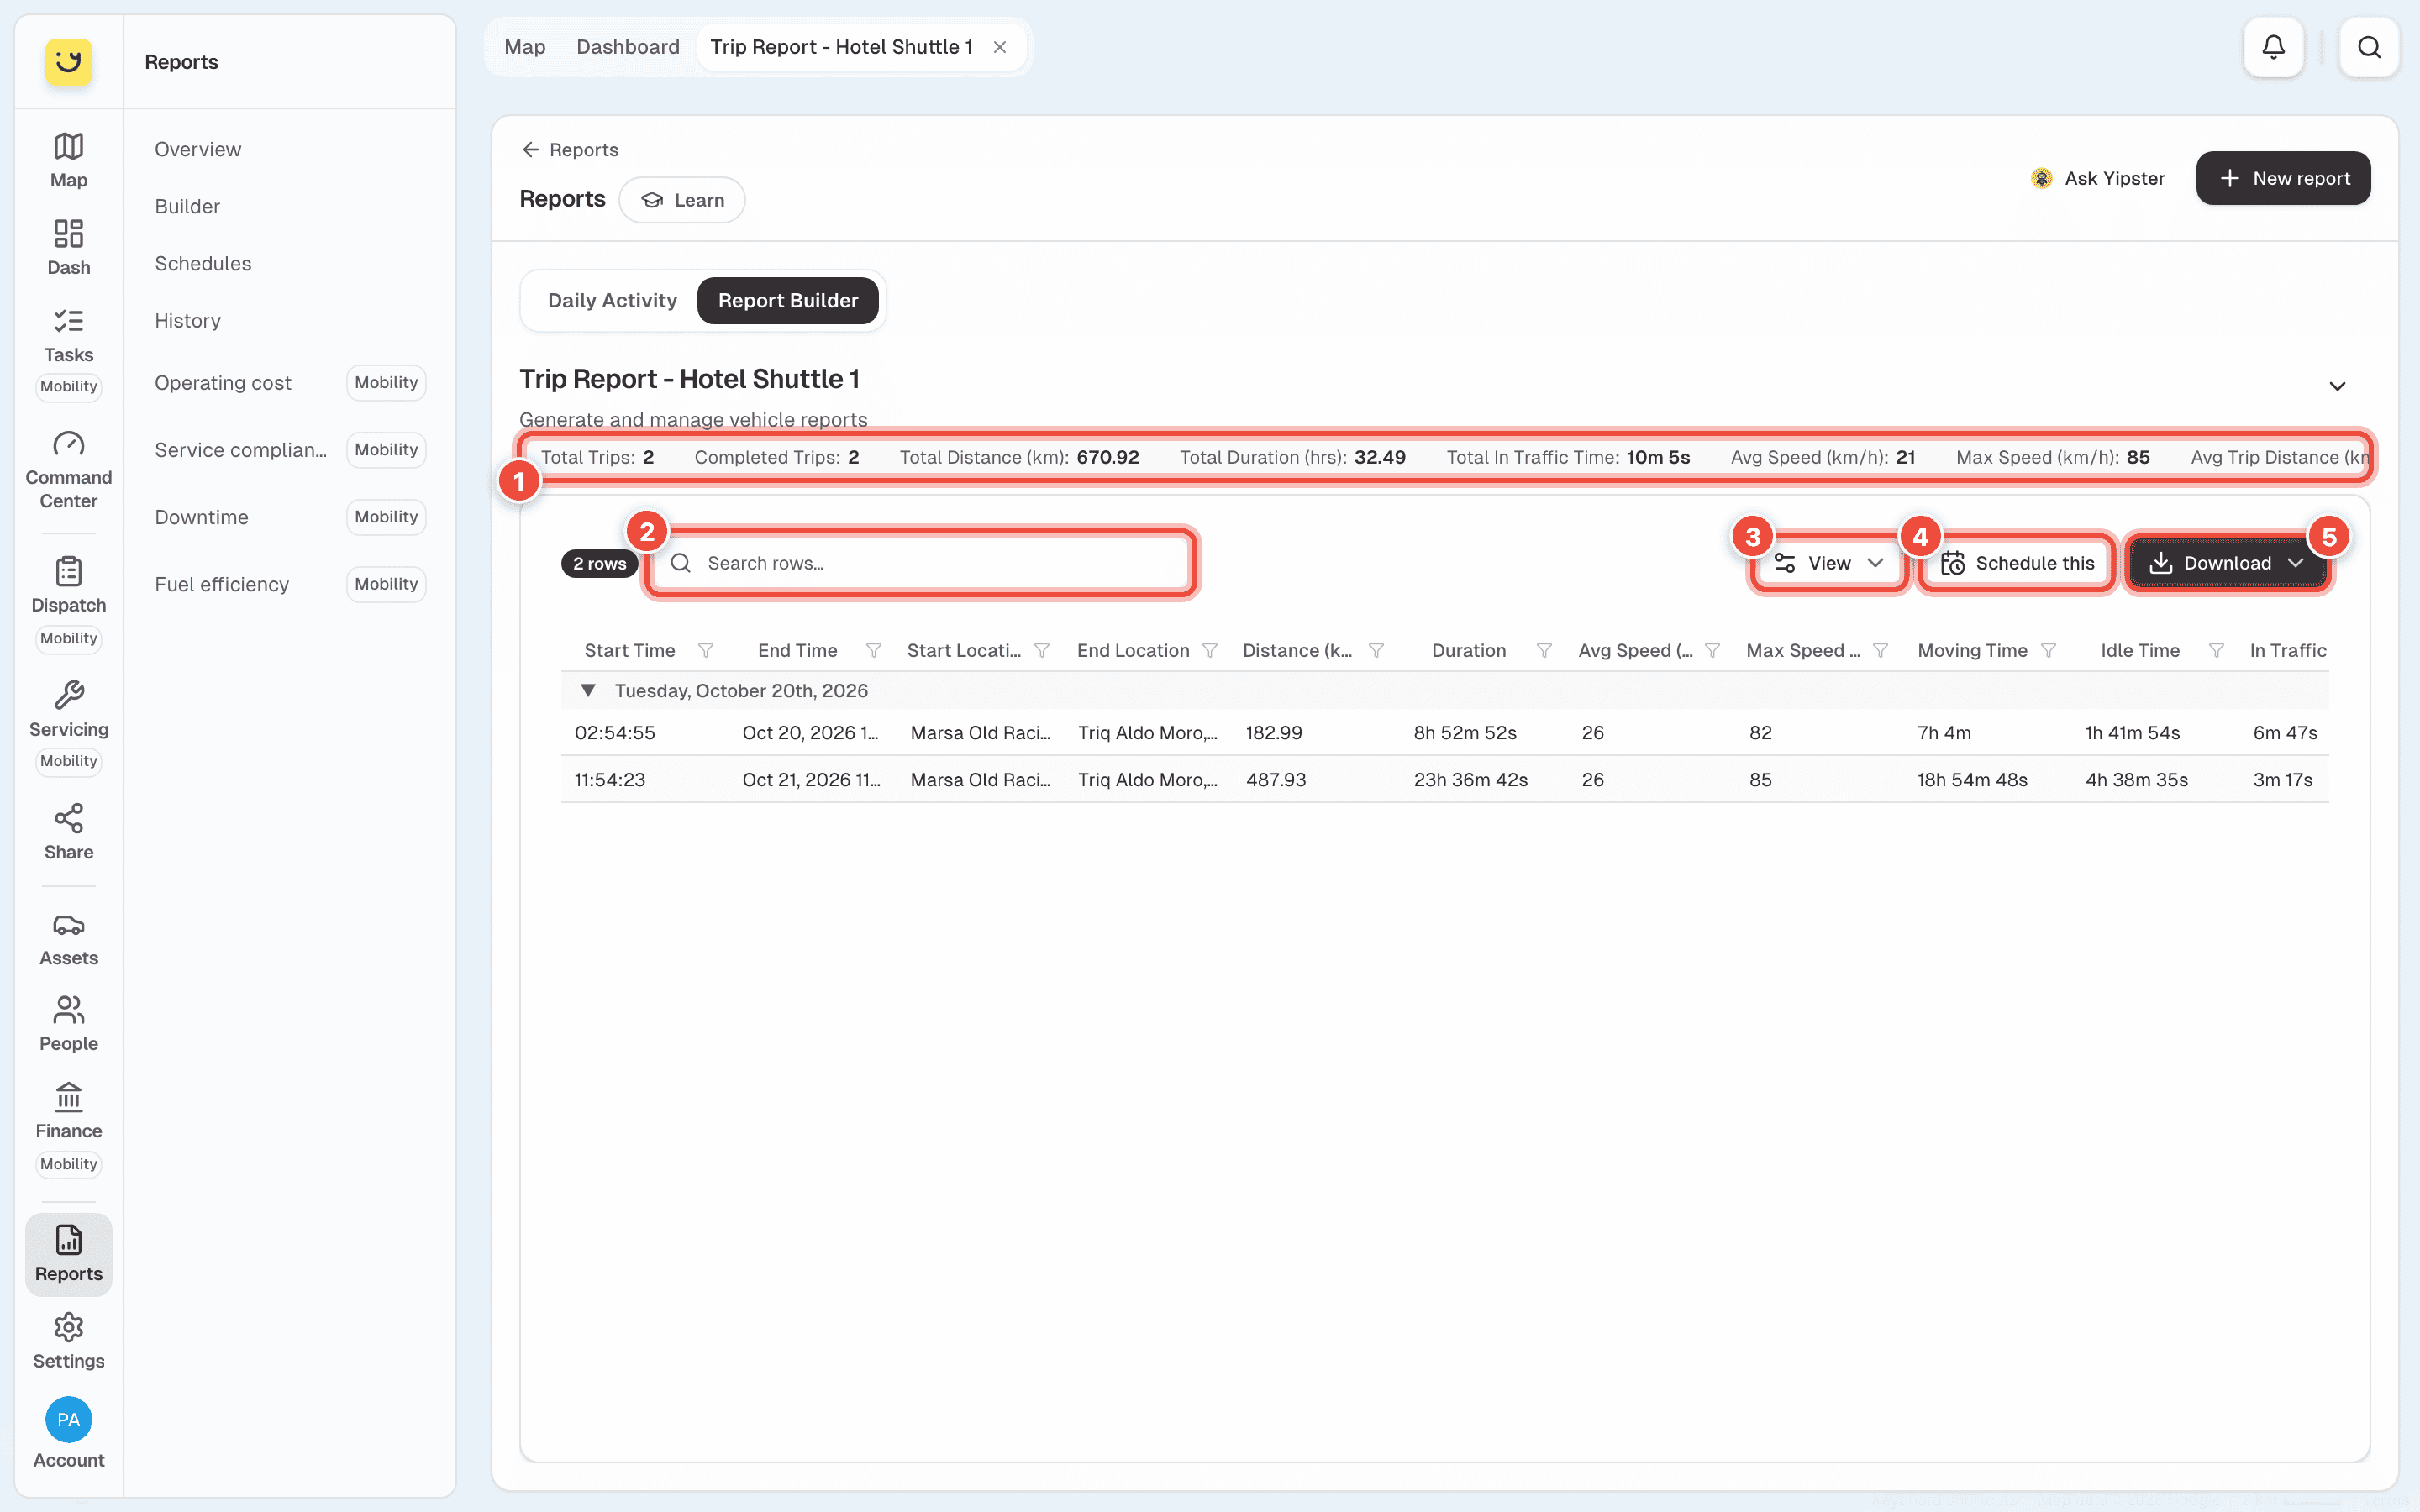Open Builder in Reports menu
Viewport: 2420px width, 1512px height.
click(x=187, y=206)
